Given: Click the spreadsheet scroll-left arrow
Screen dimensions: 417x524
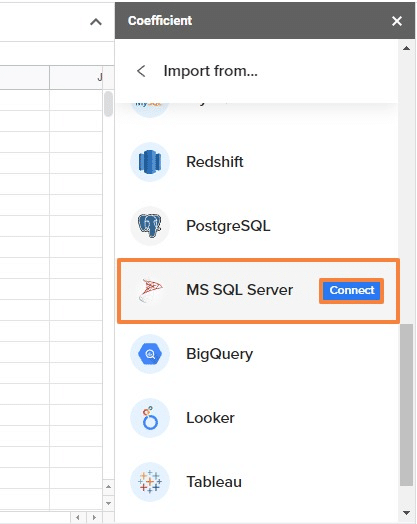Looking at the screenshot, I should pos(78,517).
